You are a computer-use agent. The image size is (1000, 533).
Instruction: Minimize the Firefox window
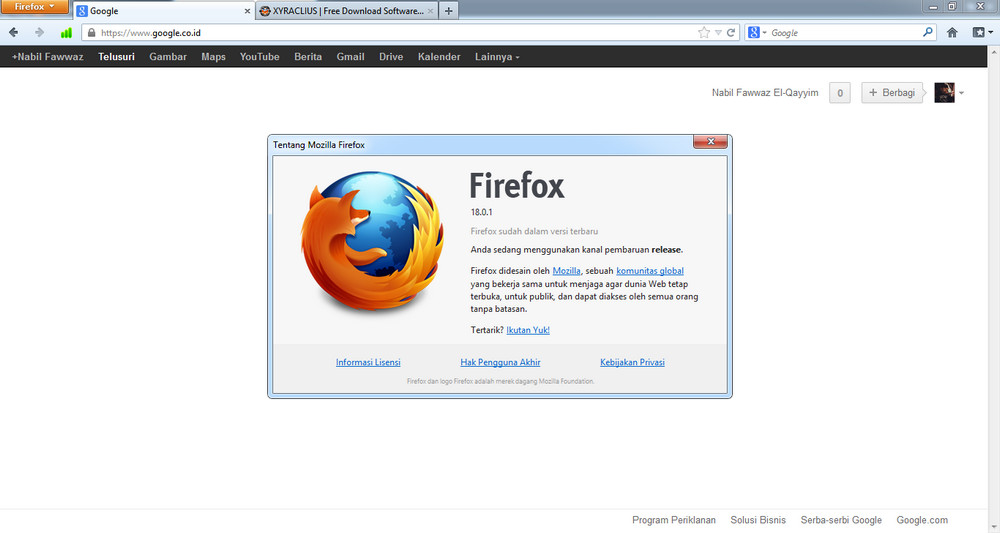[933, 6]
